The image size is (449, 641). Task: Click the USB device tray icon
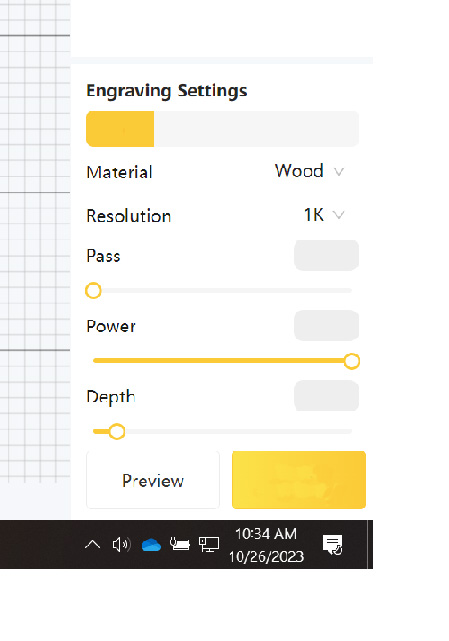click(180, 544)
